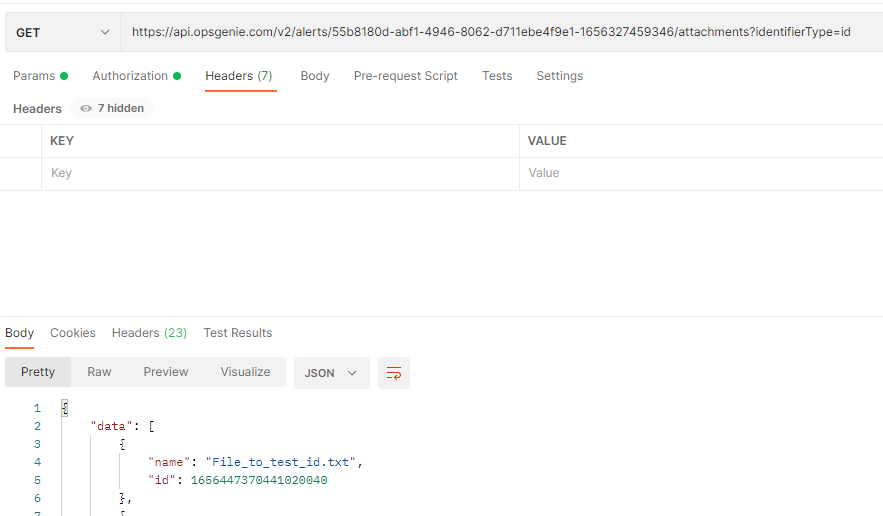The height and width of the screenshot is (516, 883).
Task: Select the Pretty view button
Action: tap(38, 372)
